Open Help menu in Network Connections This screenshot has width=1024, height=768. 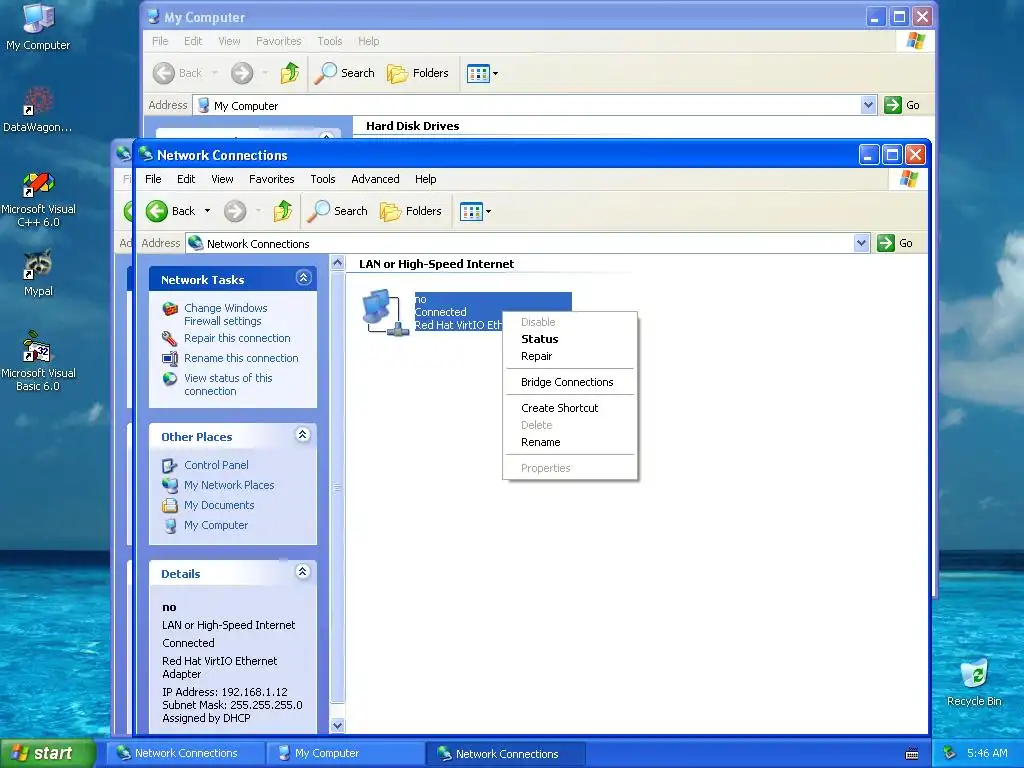(425, 179)
